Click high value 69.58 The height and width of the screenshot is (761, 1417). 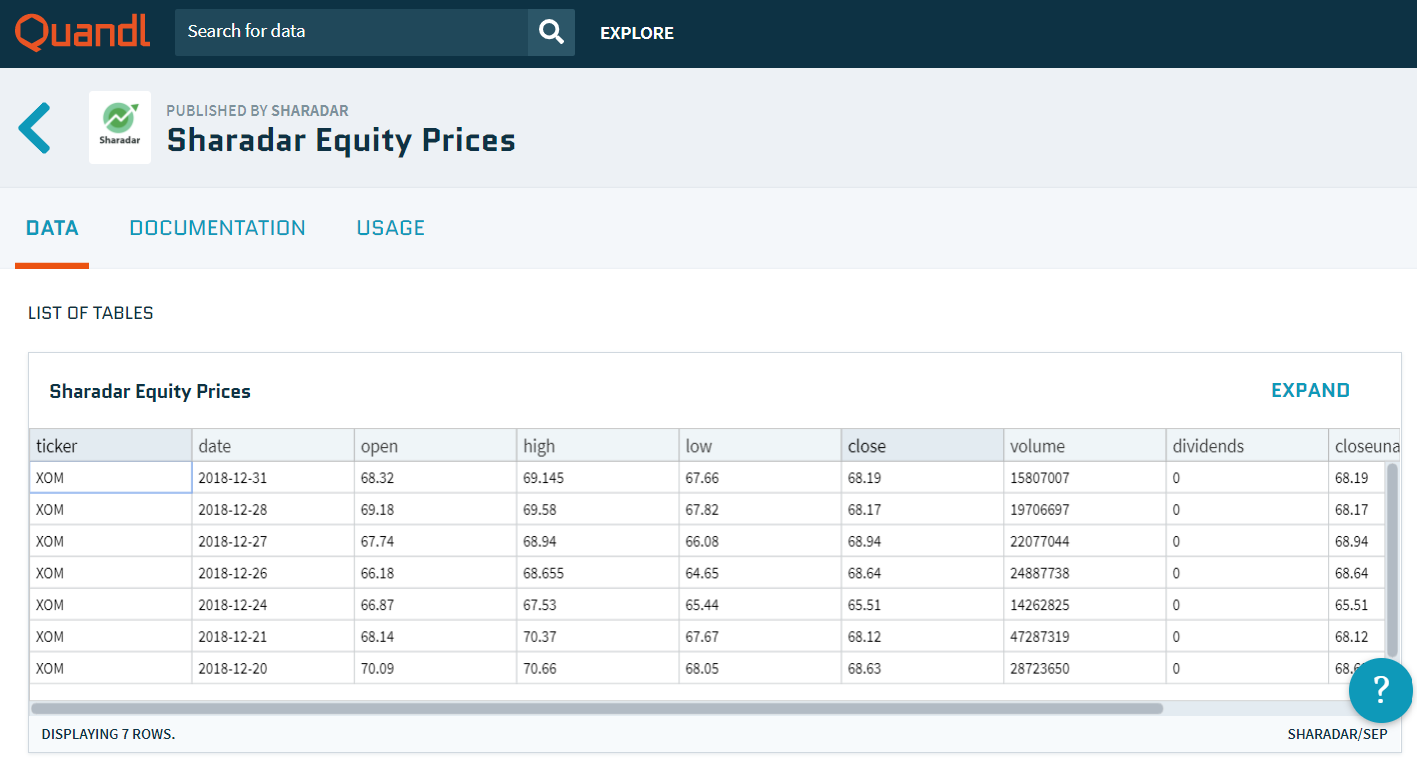597,510
